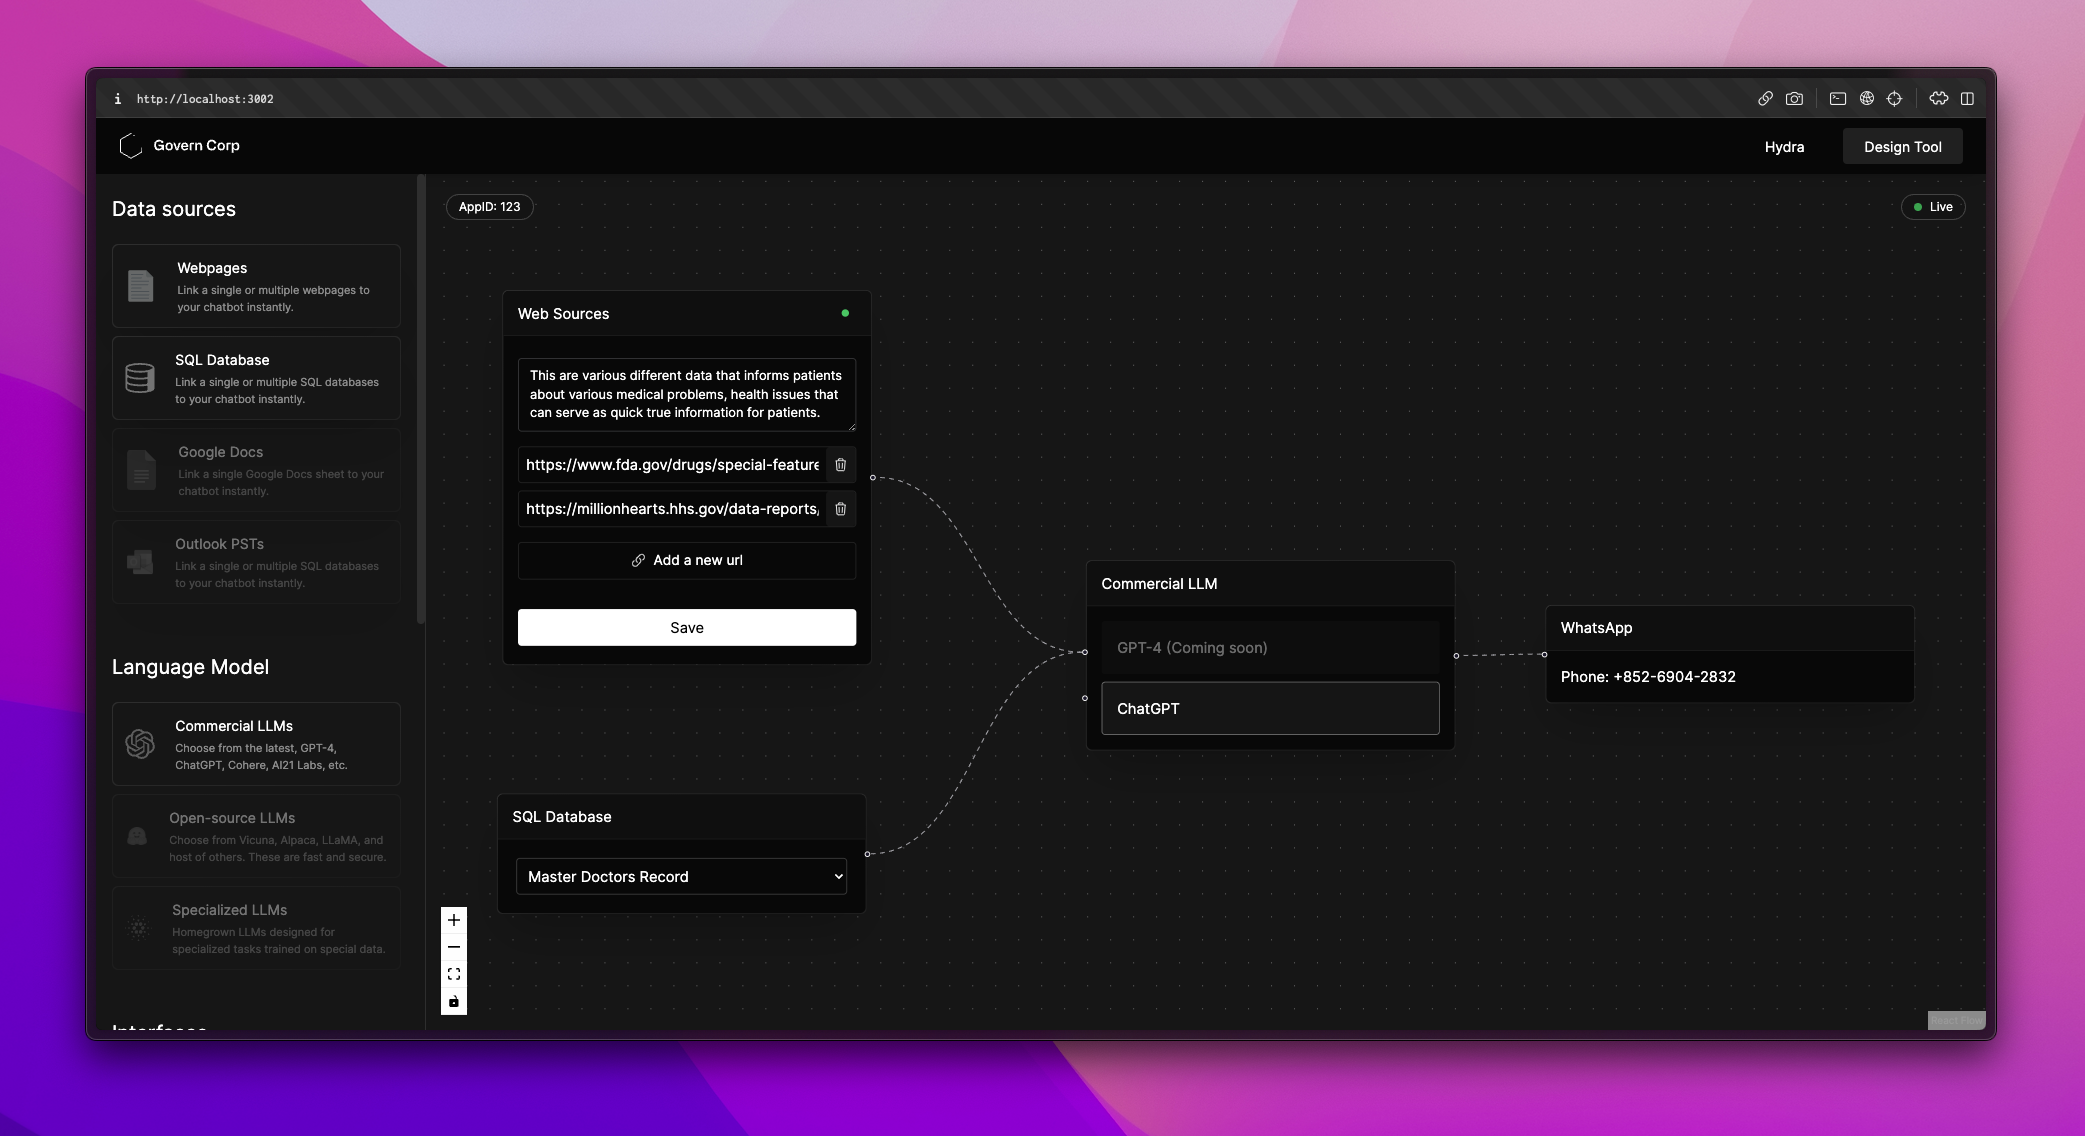Select the ChatGPT model option
Viewport: 2085px width, 1136px height.
tap(1270, 708)
